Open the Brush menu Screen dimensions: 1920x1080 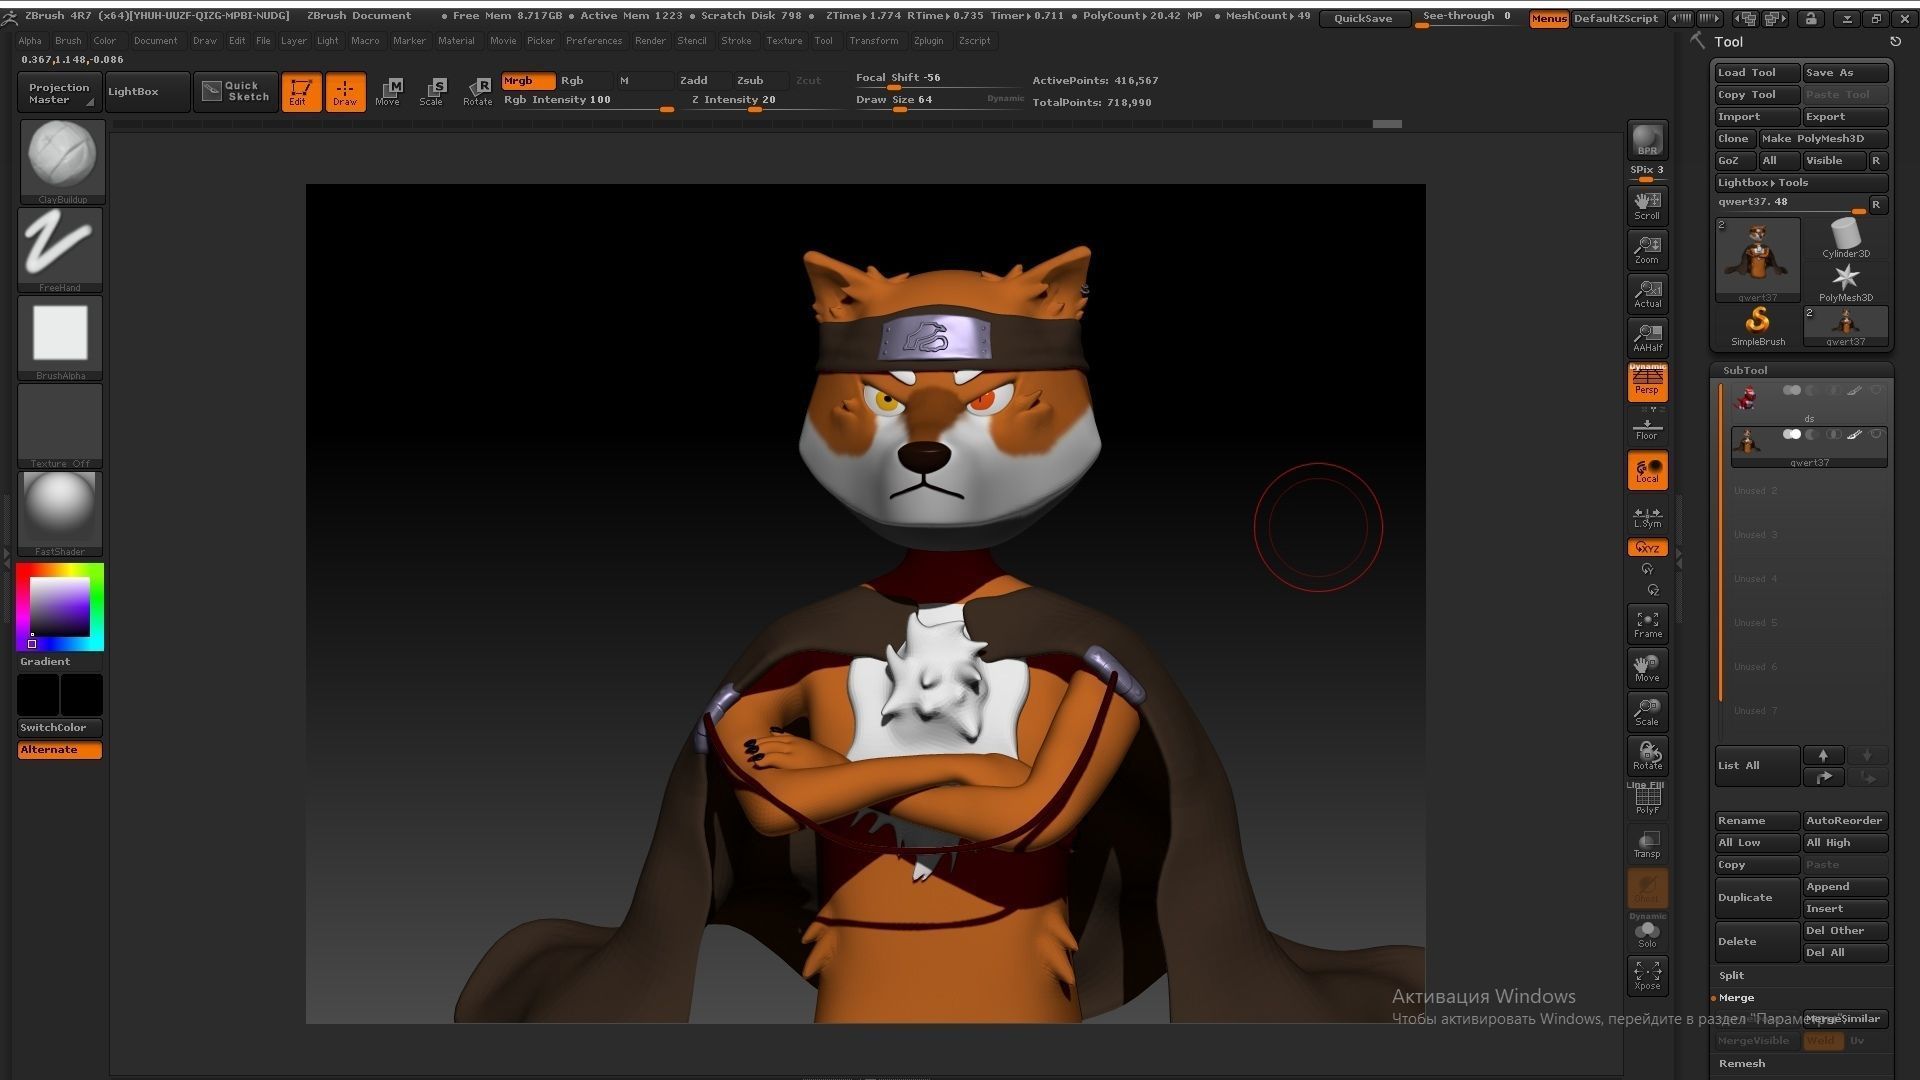tap(68, 41)
